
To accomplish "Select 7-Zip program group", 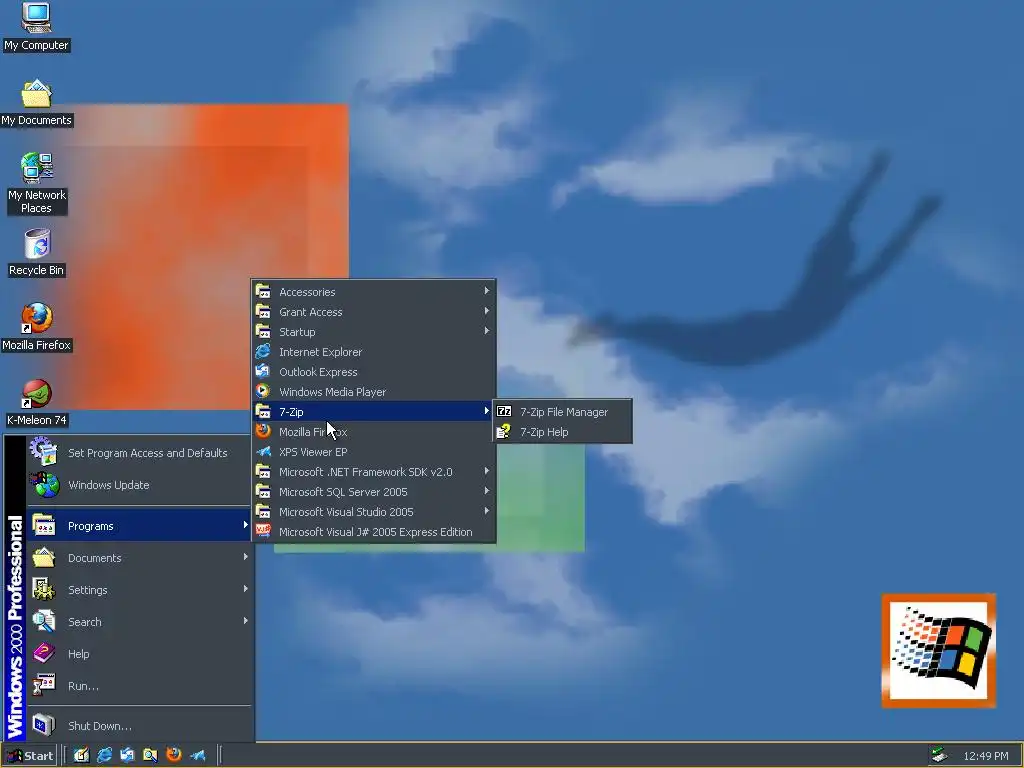I will click(x=374, y=411).
